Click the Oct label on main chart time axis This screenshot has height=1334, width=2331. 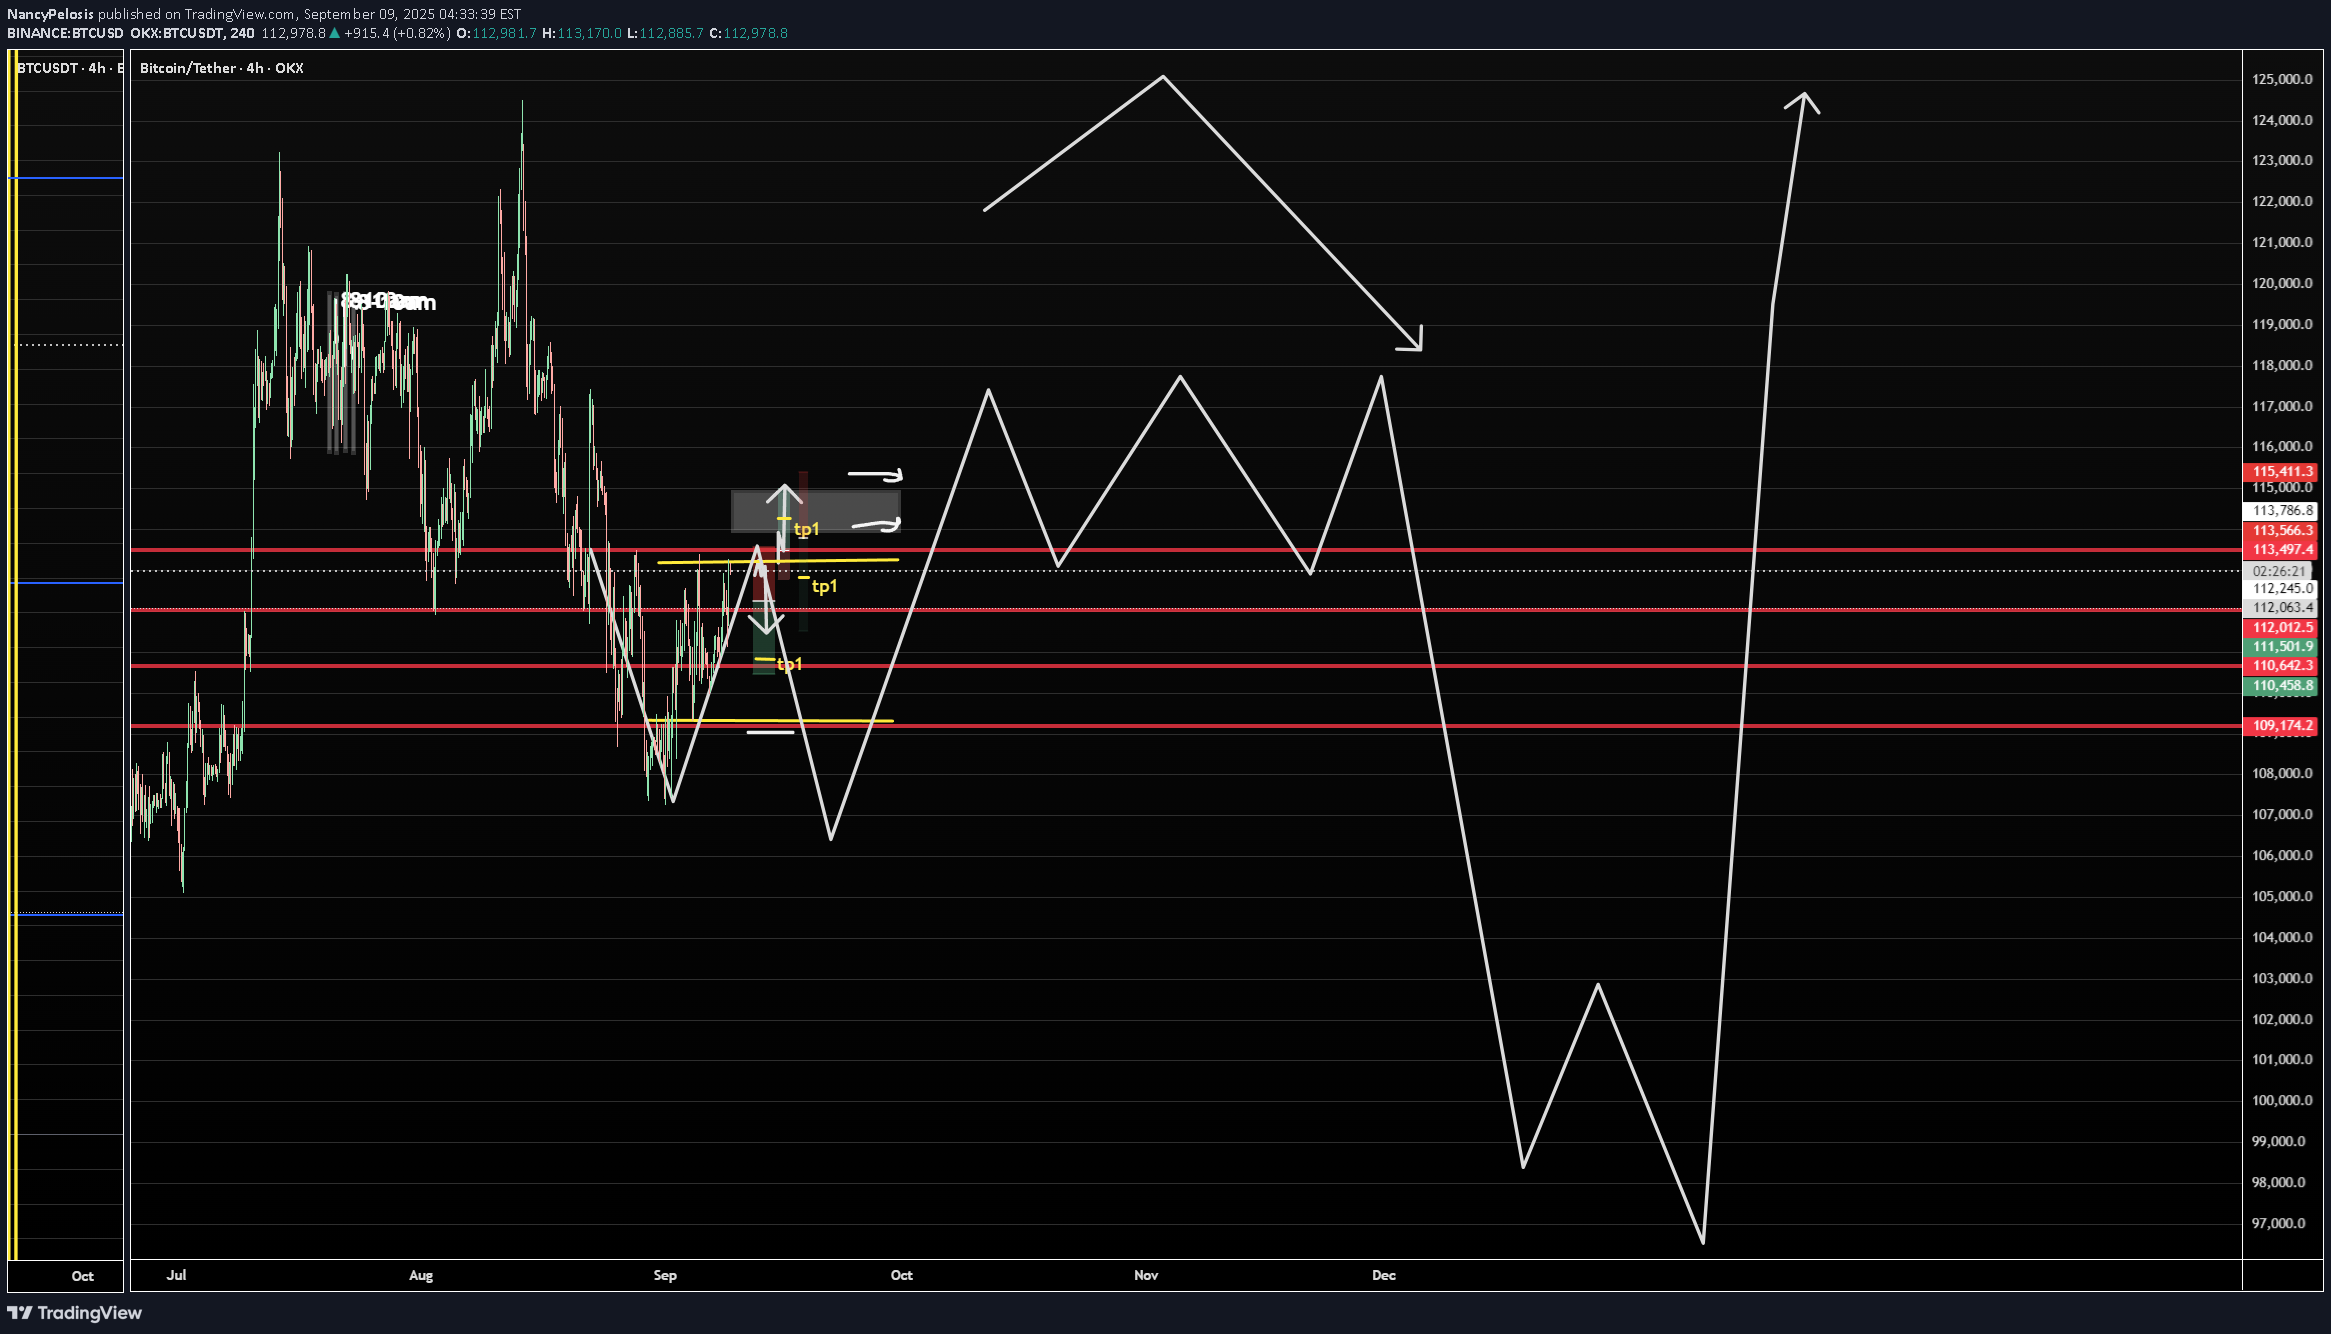click(x=902, y=1275)
